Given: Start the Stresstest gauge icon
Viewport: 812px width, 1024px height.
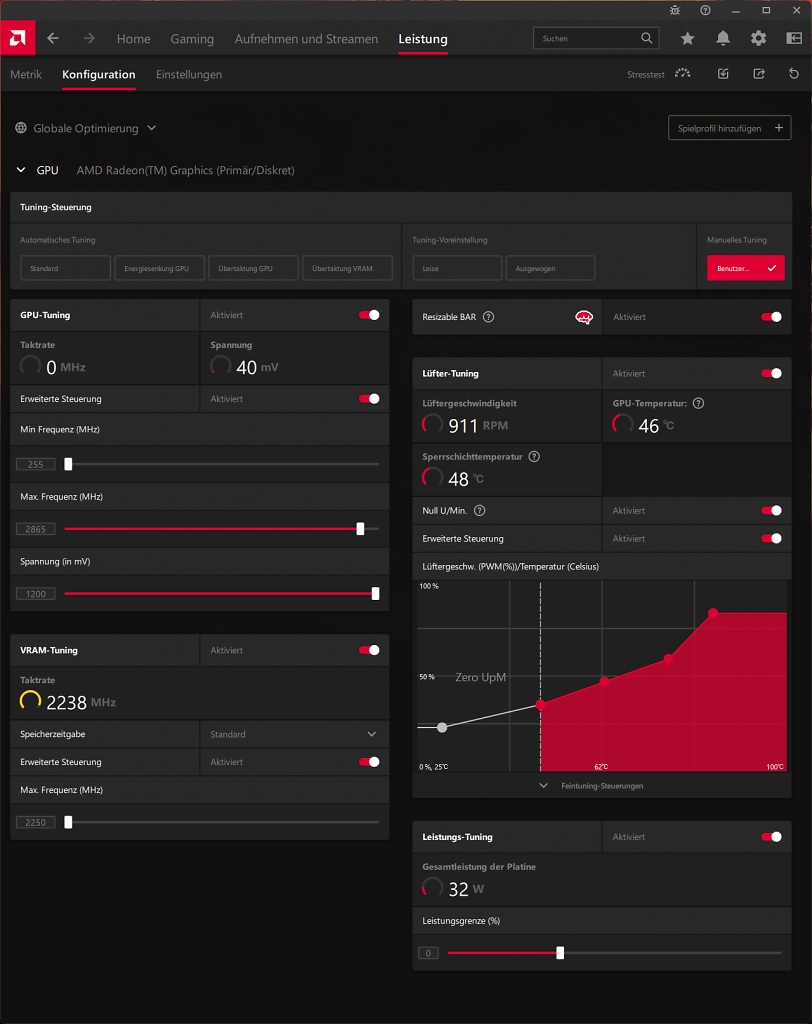Looking at the screenshot, I should 683,74.
